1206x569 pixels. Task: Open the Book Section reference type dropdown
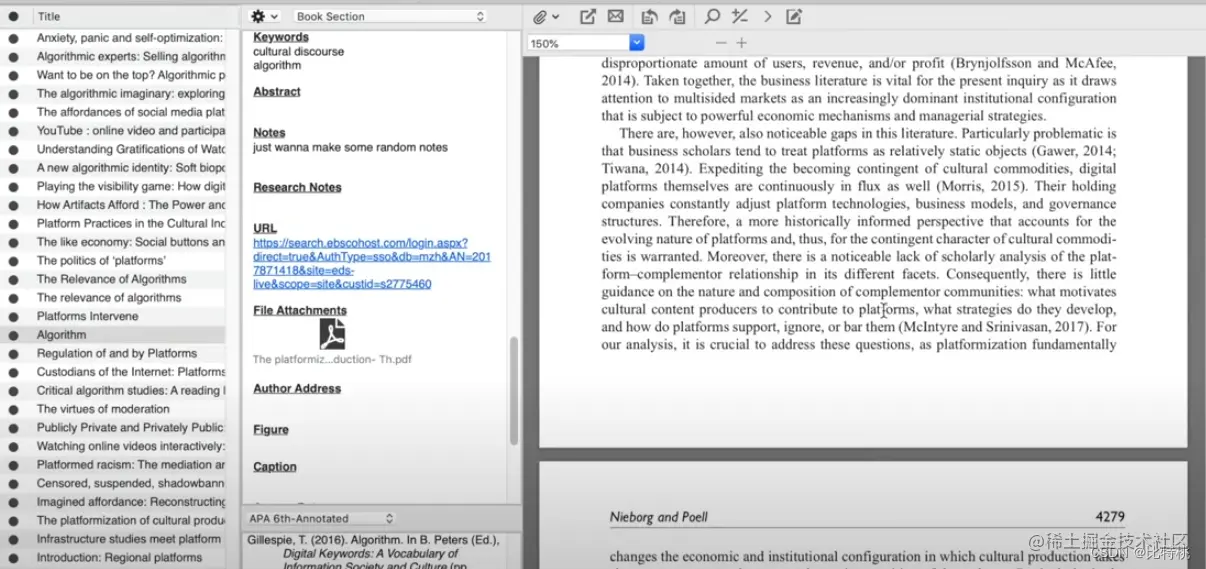pyautogui.click(x=390, y=16)
